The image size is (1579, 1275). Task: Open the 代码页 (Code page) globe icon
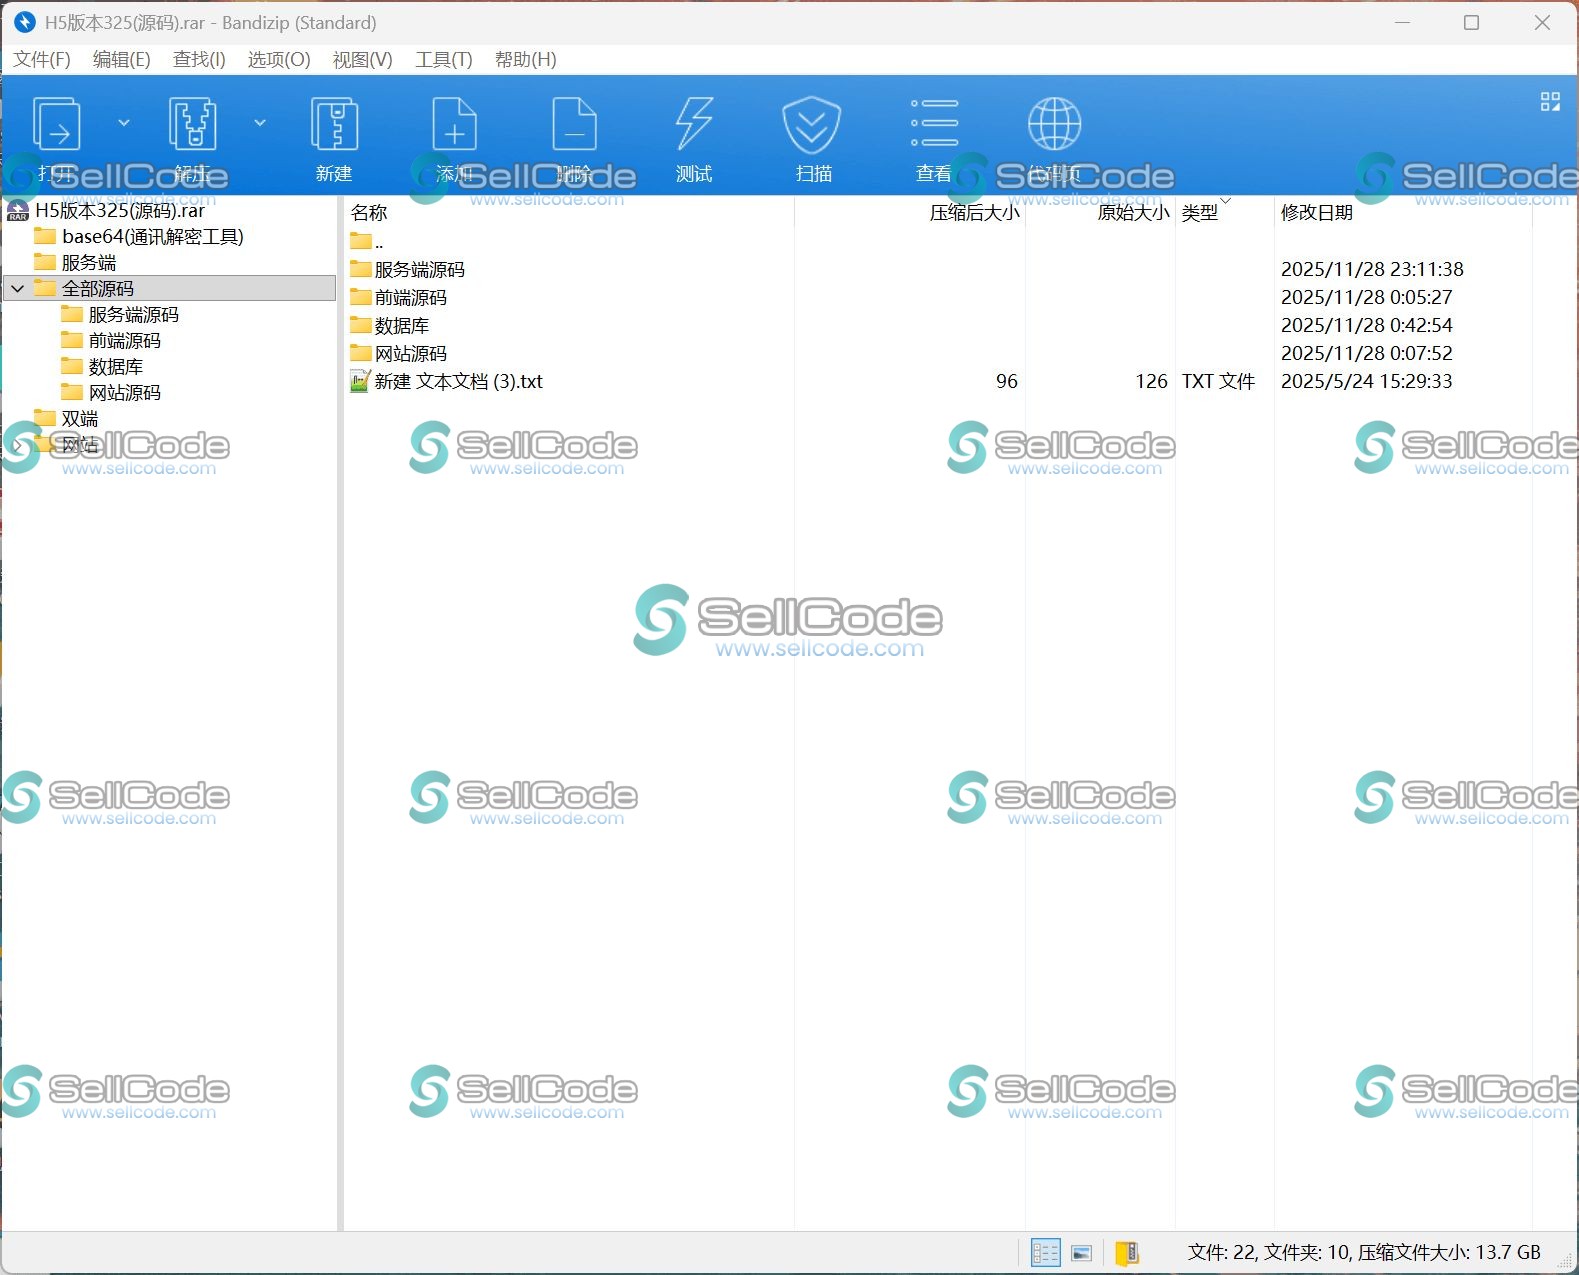click(x=1054, y=127)
